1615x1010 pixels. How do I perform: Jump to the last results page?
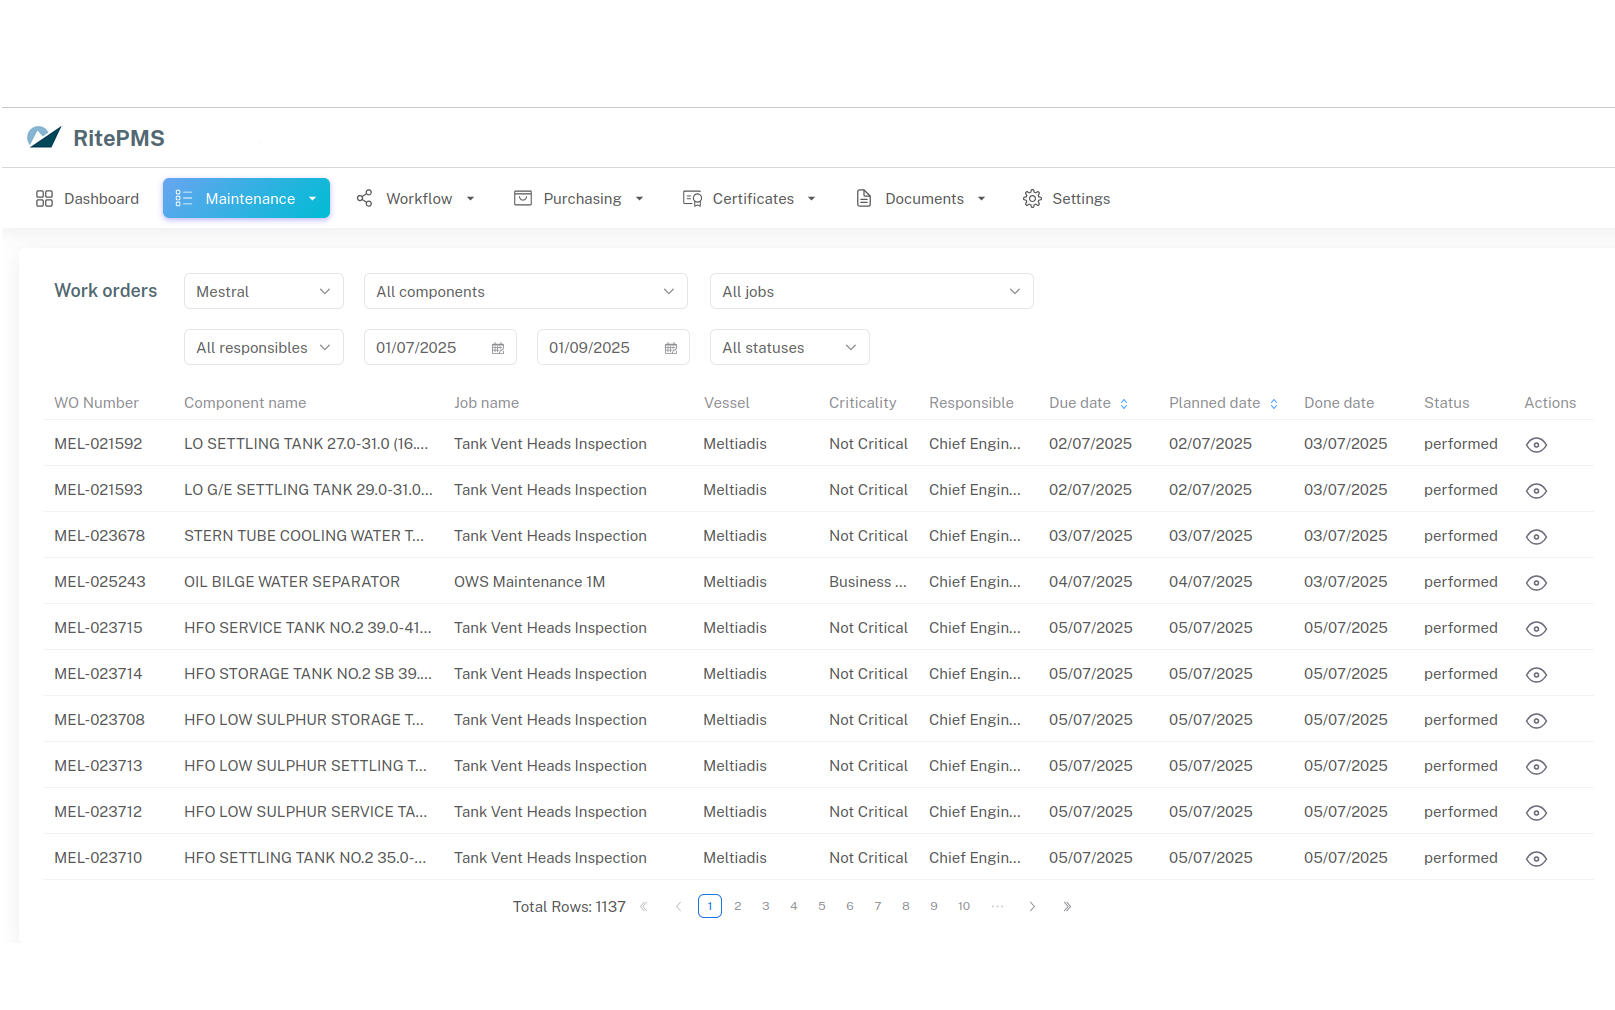[1067, 907]
